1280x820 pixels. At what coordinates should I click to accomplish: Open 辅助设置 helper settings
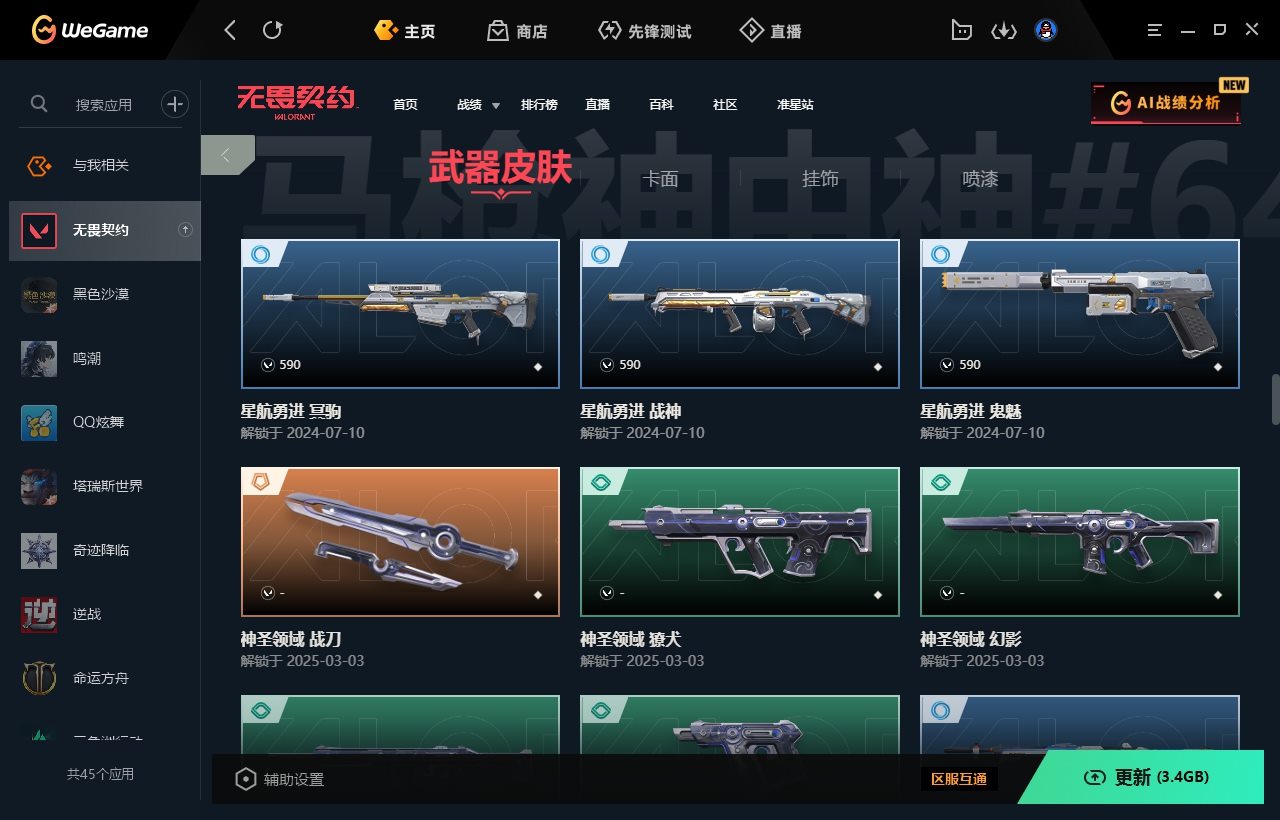coord(280,779)
